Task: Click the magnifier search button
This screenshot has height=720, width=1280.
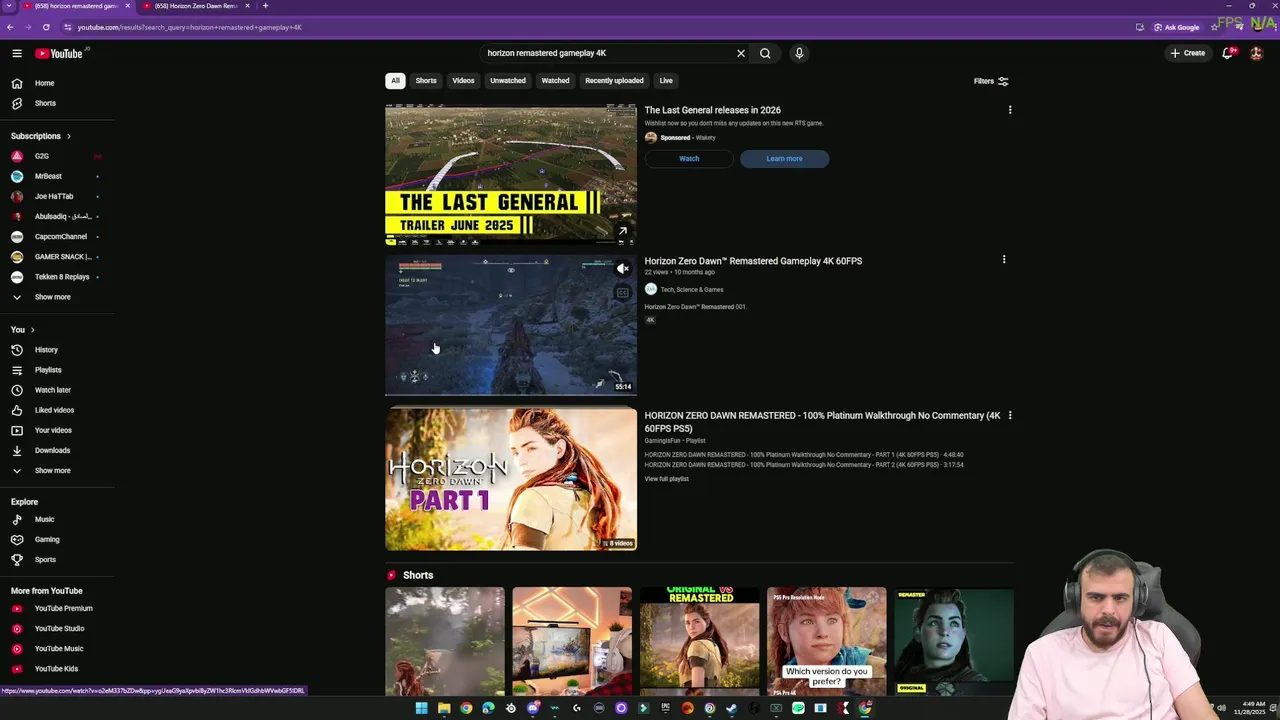Action: [x=765, y=53]
